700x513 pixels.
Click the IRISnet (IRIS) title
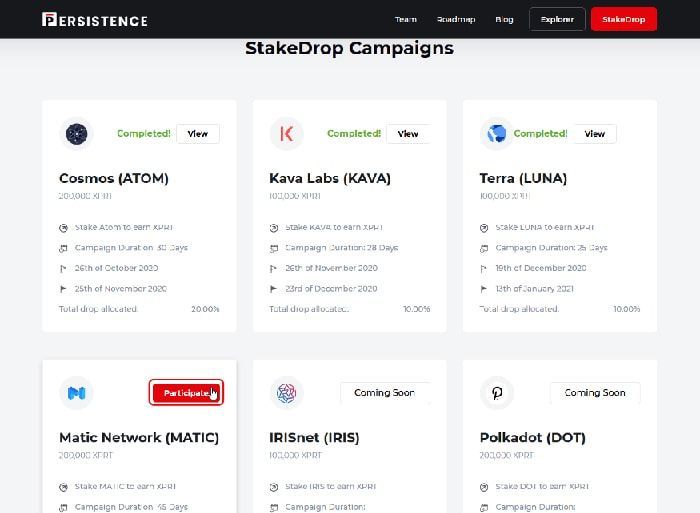click(314, 438)
